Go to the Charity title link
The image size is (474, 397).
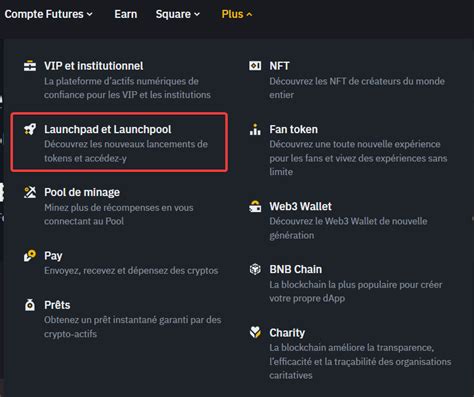coord(287,333)
